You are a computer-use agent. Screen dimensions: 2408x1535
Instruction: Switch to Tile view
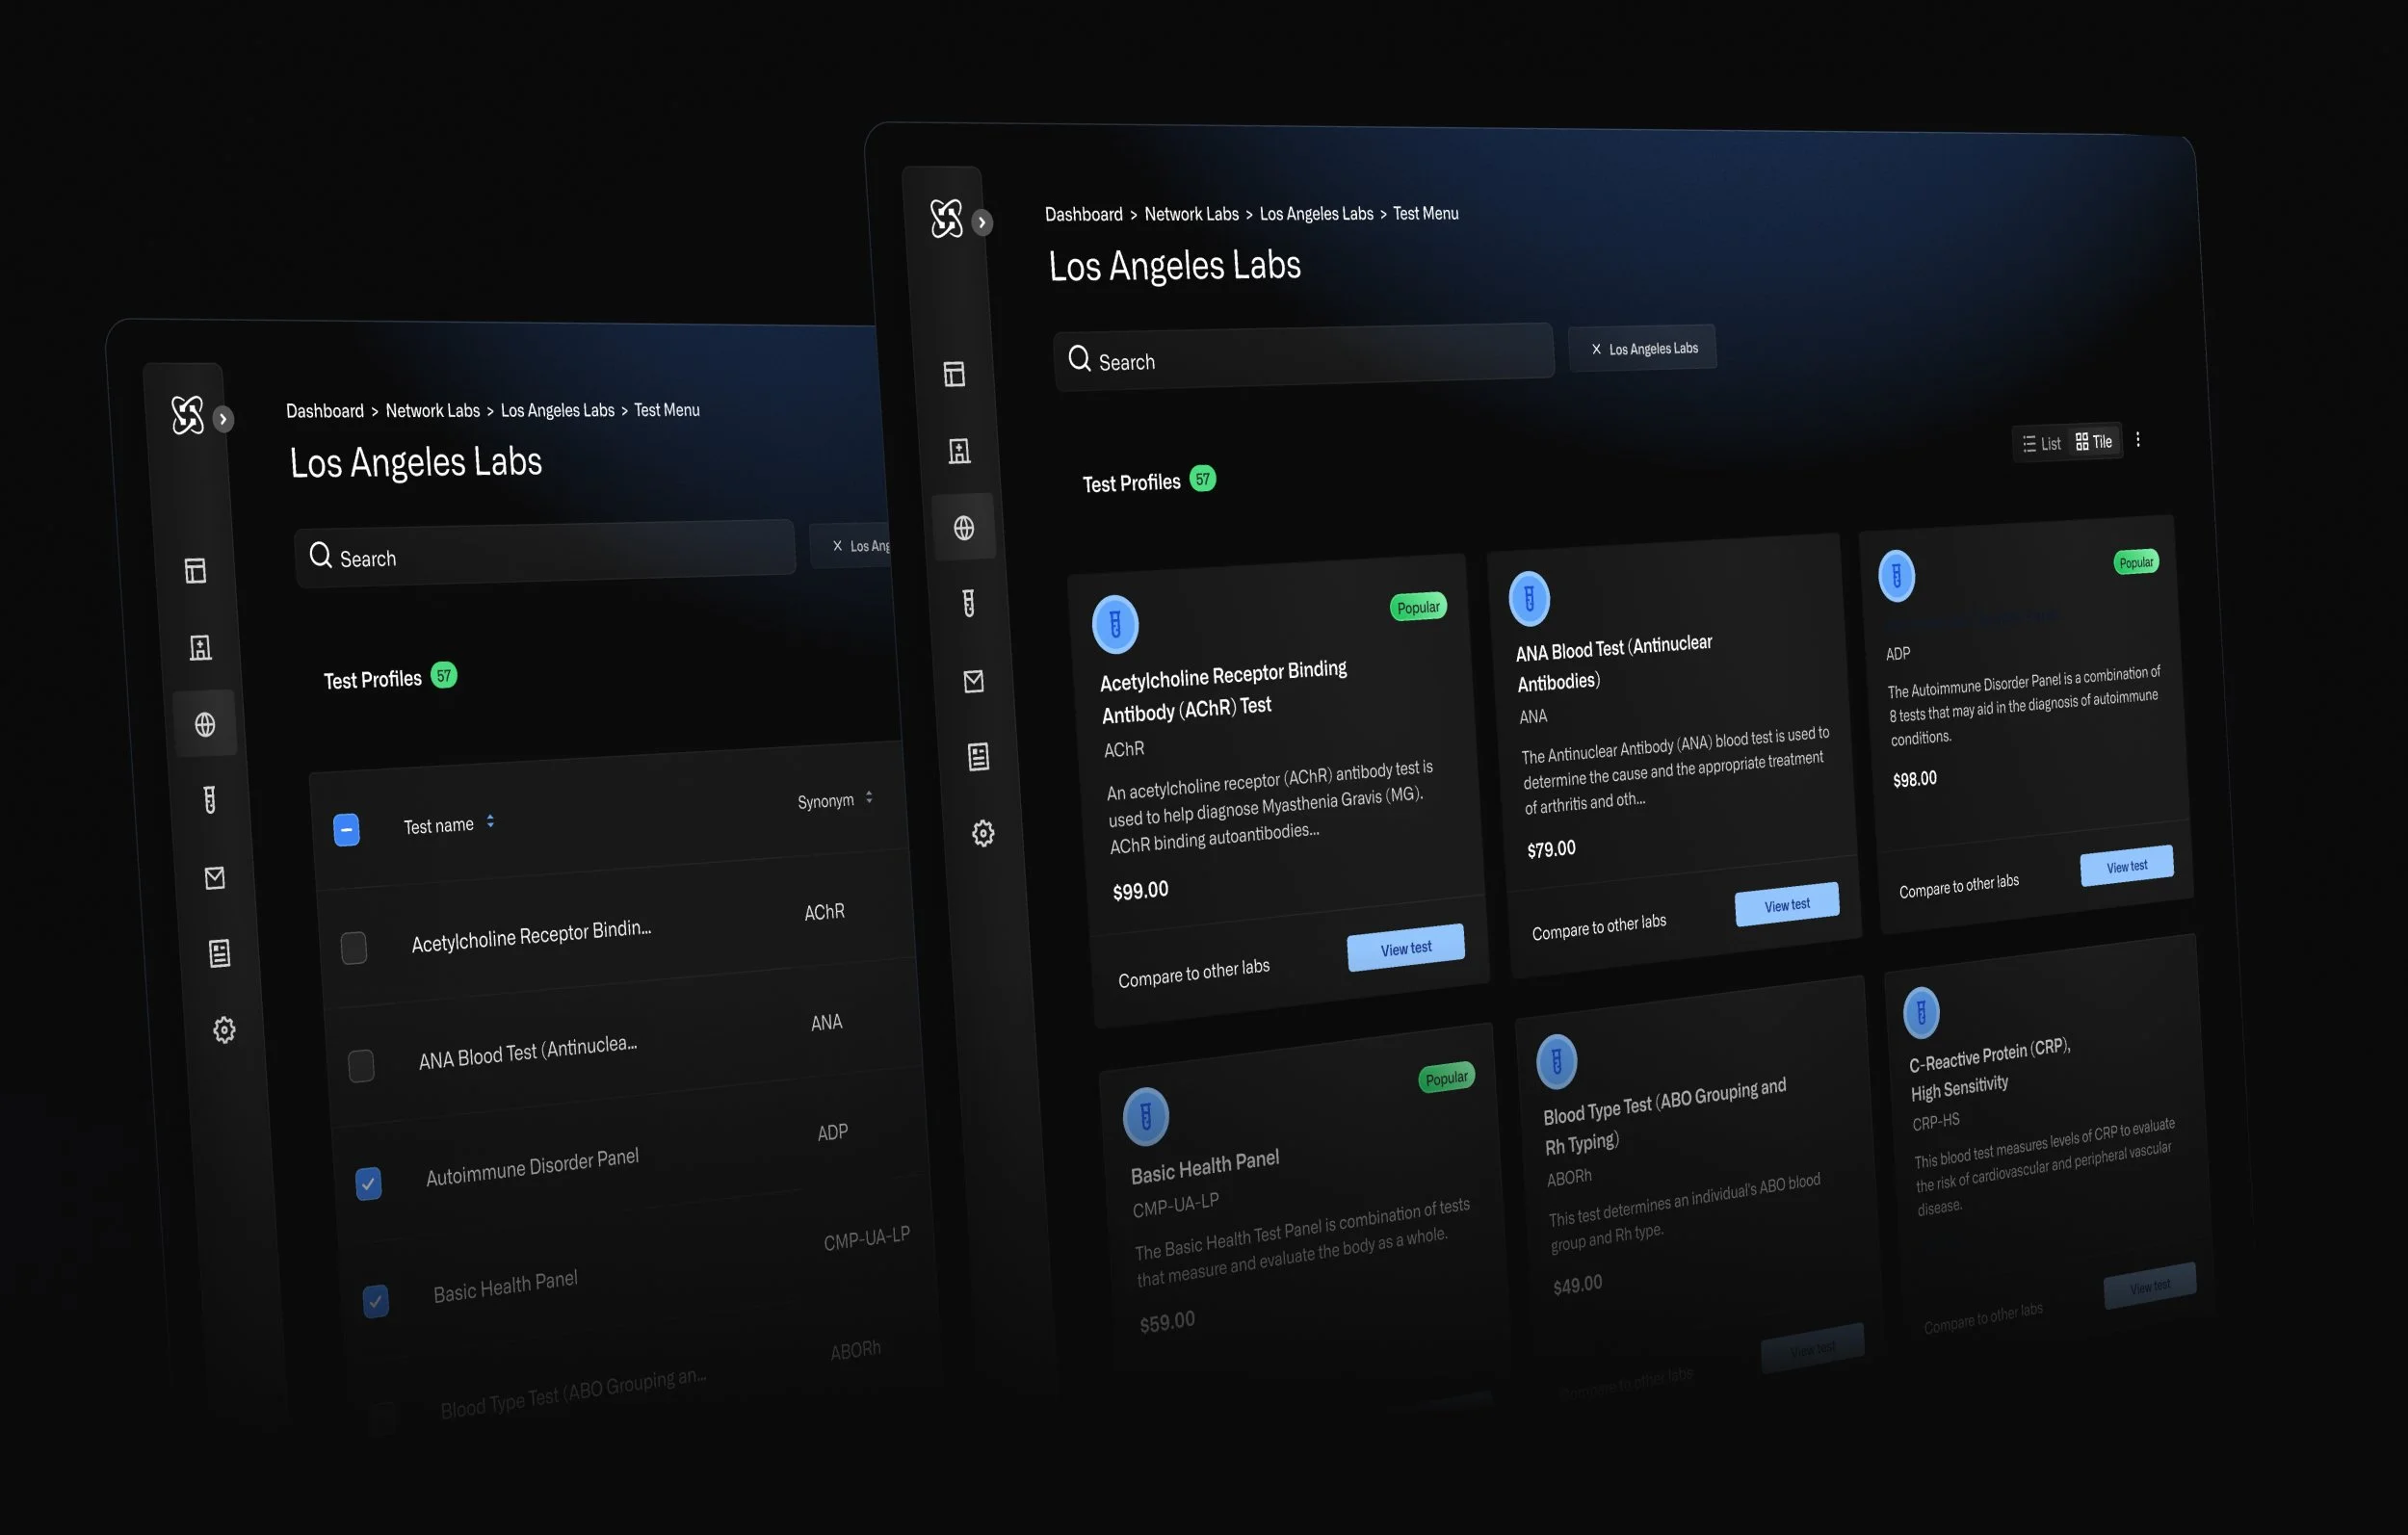pyautogui.click(x=2093, y=441)
